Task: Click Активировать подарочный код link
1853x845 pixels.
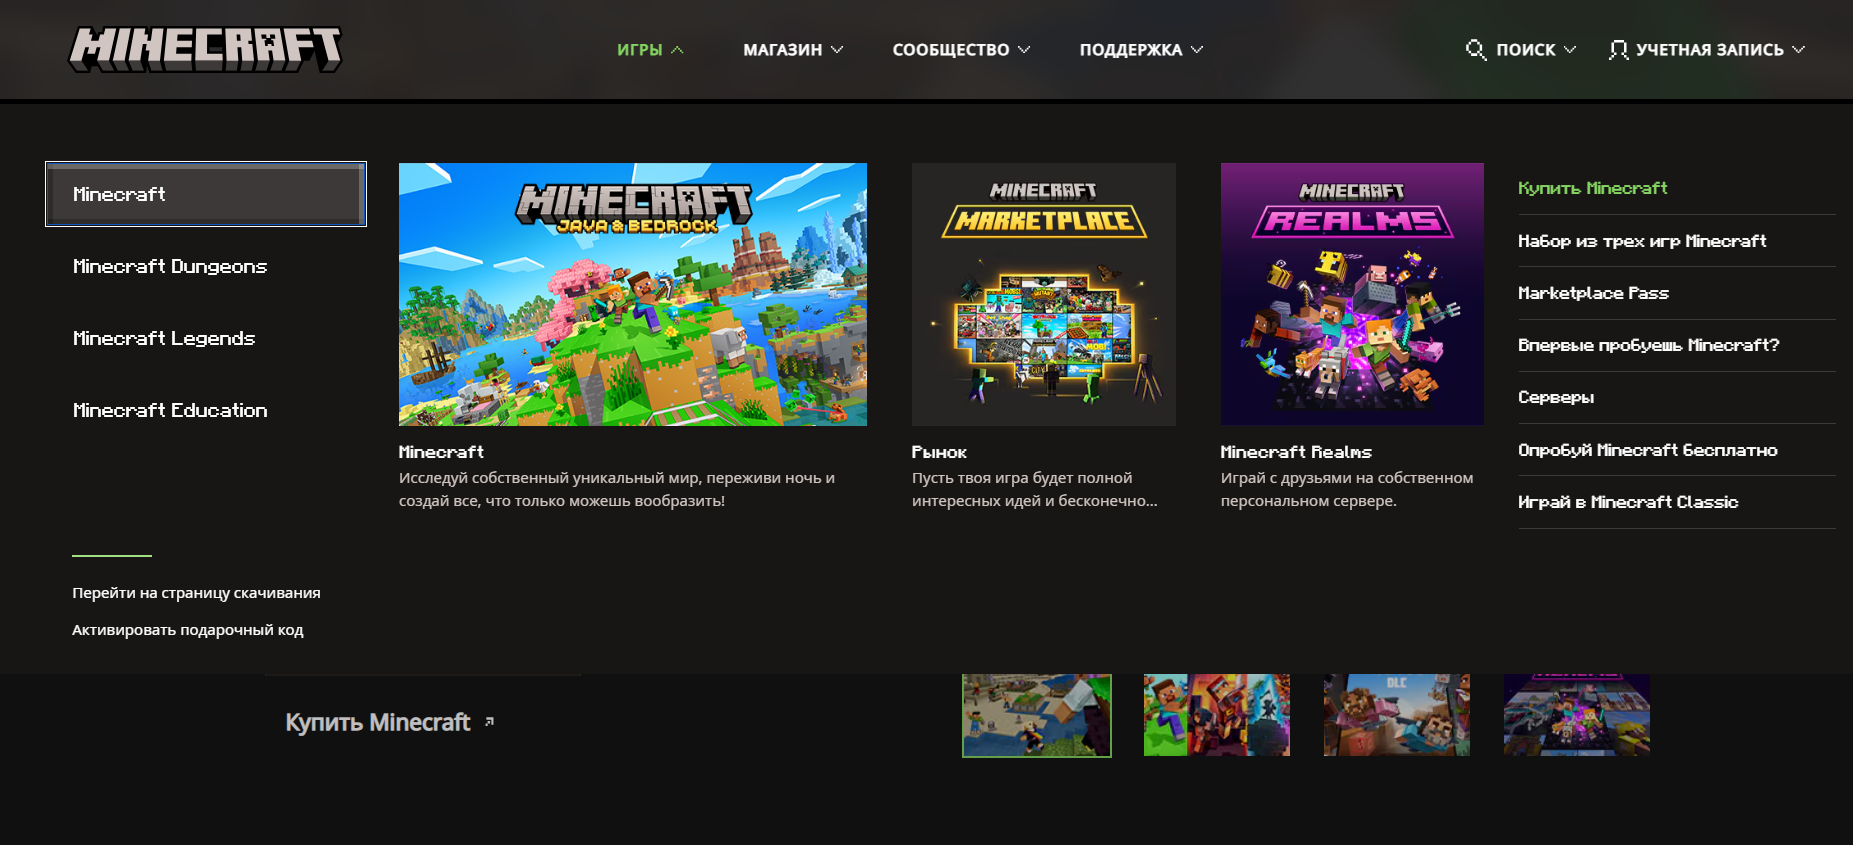Action: pyautogui.click(x=187, y=630)
